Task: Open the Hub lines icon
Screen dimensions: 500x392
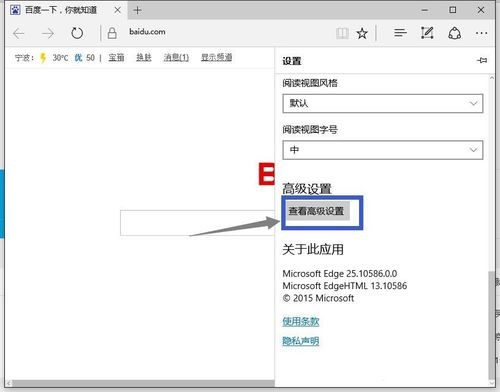Action: [x=400, y=33]
